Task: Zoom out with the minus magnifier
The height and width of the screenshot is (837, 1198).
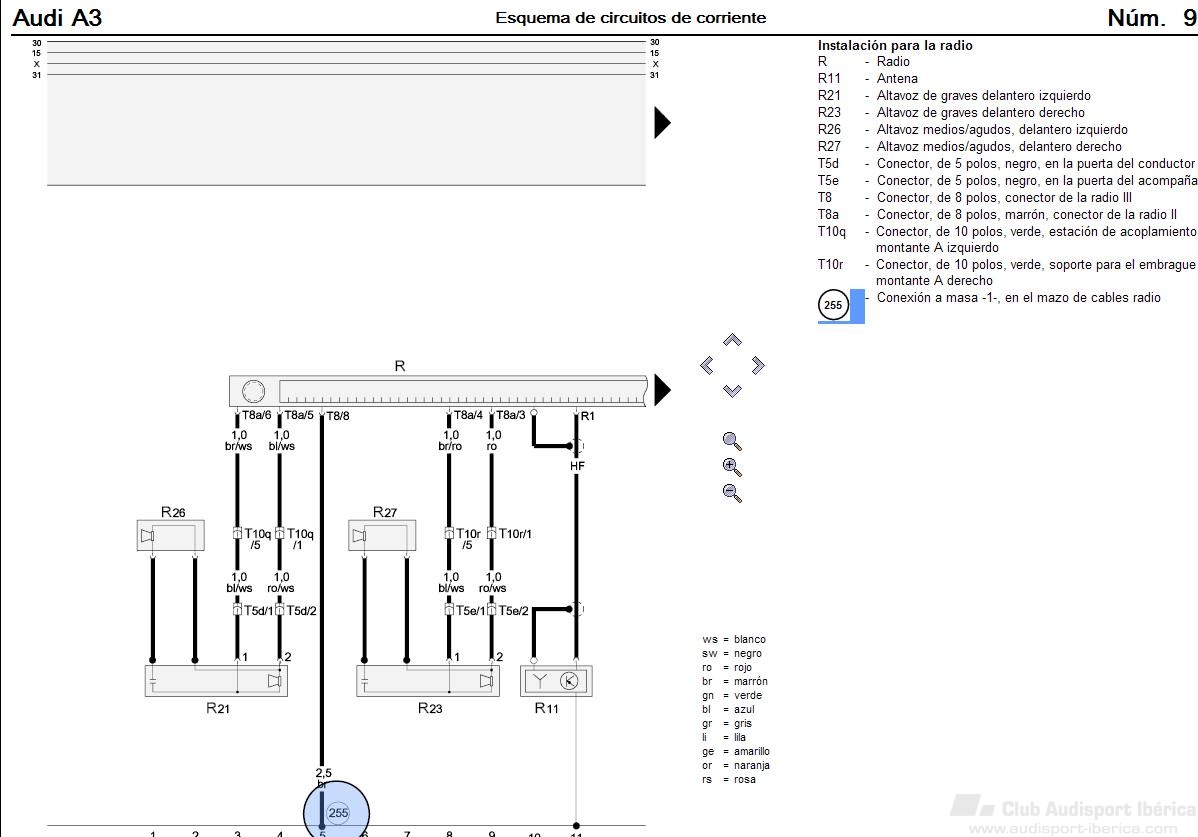Action: pos(732,493)
